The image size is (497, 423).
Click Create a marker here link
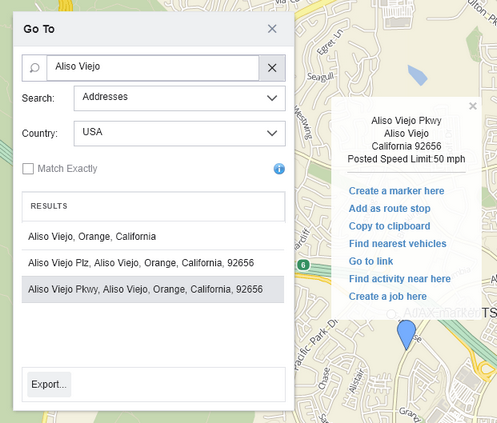pos(396,191)
